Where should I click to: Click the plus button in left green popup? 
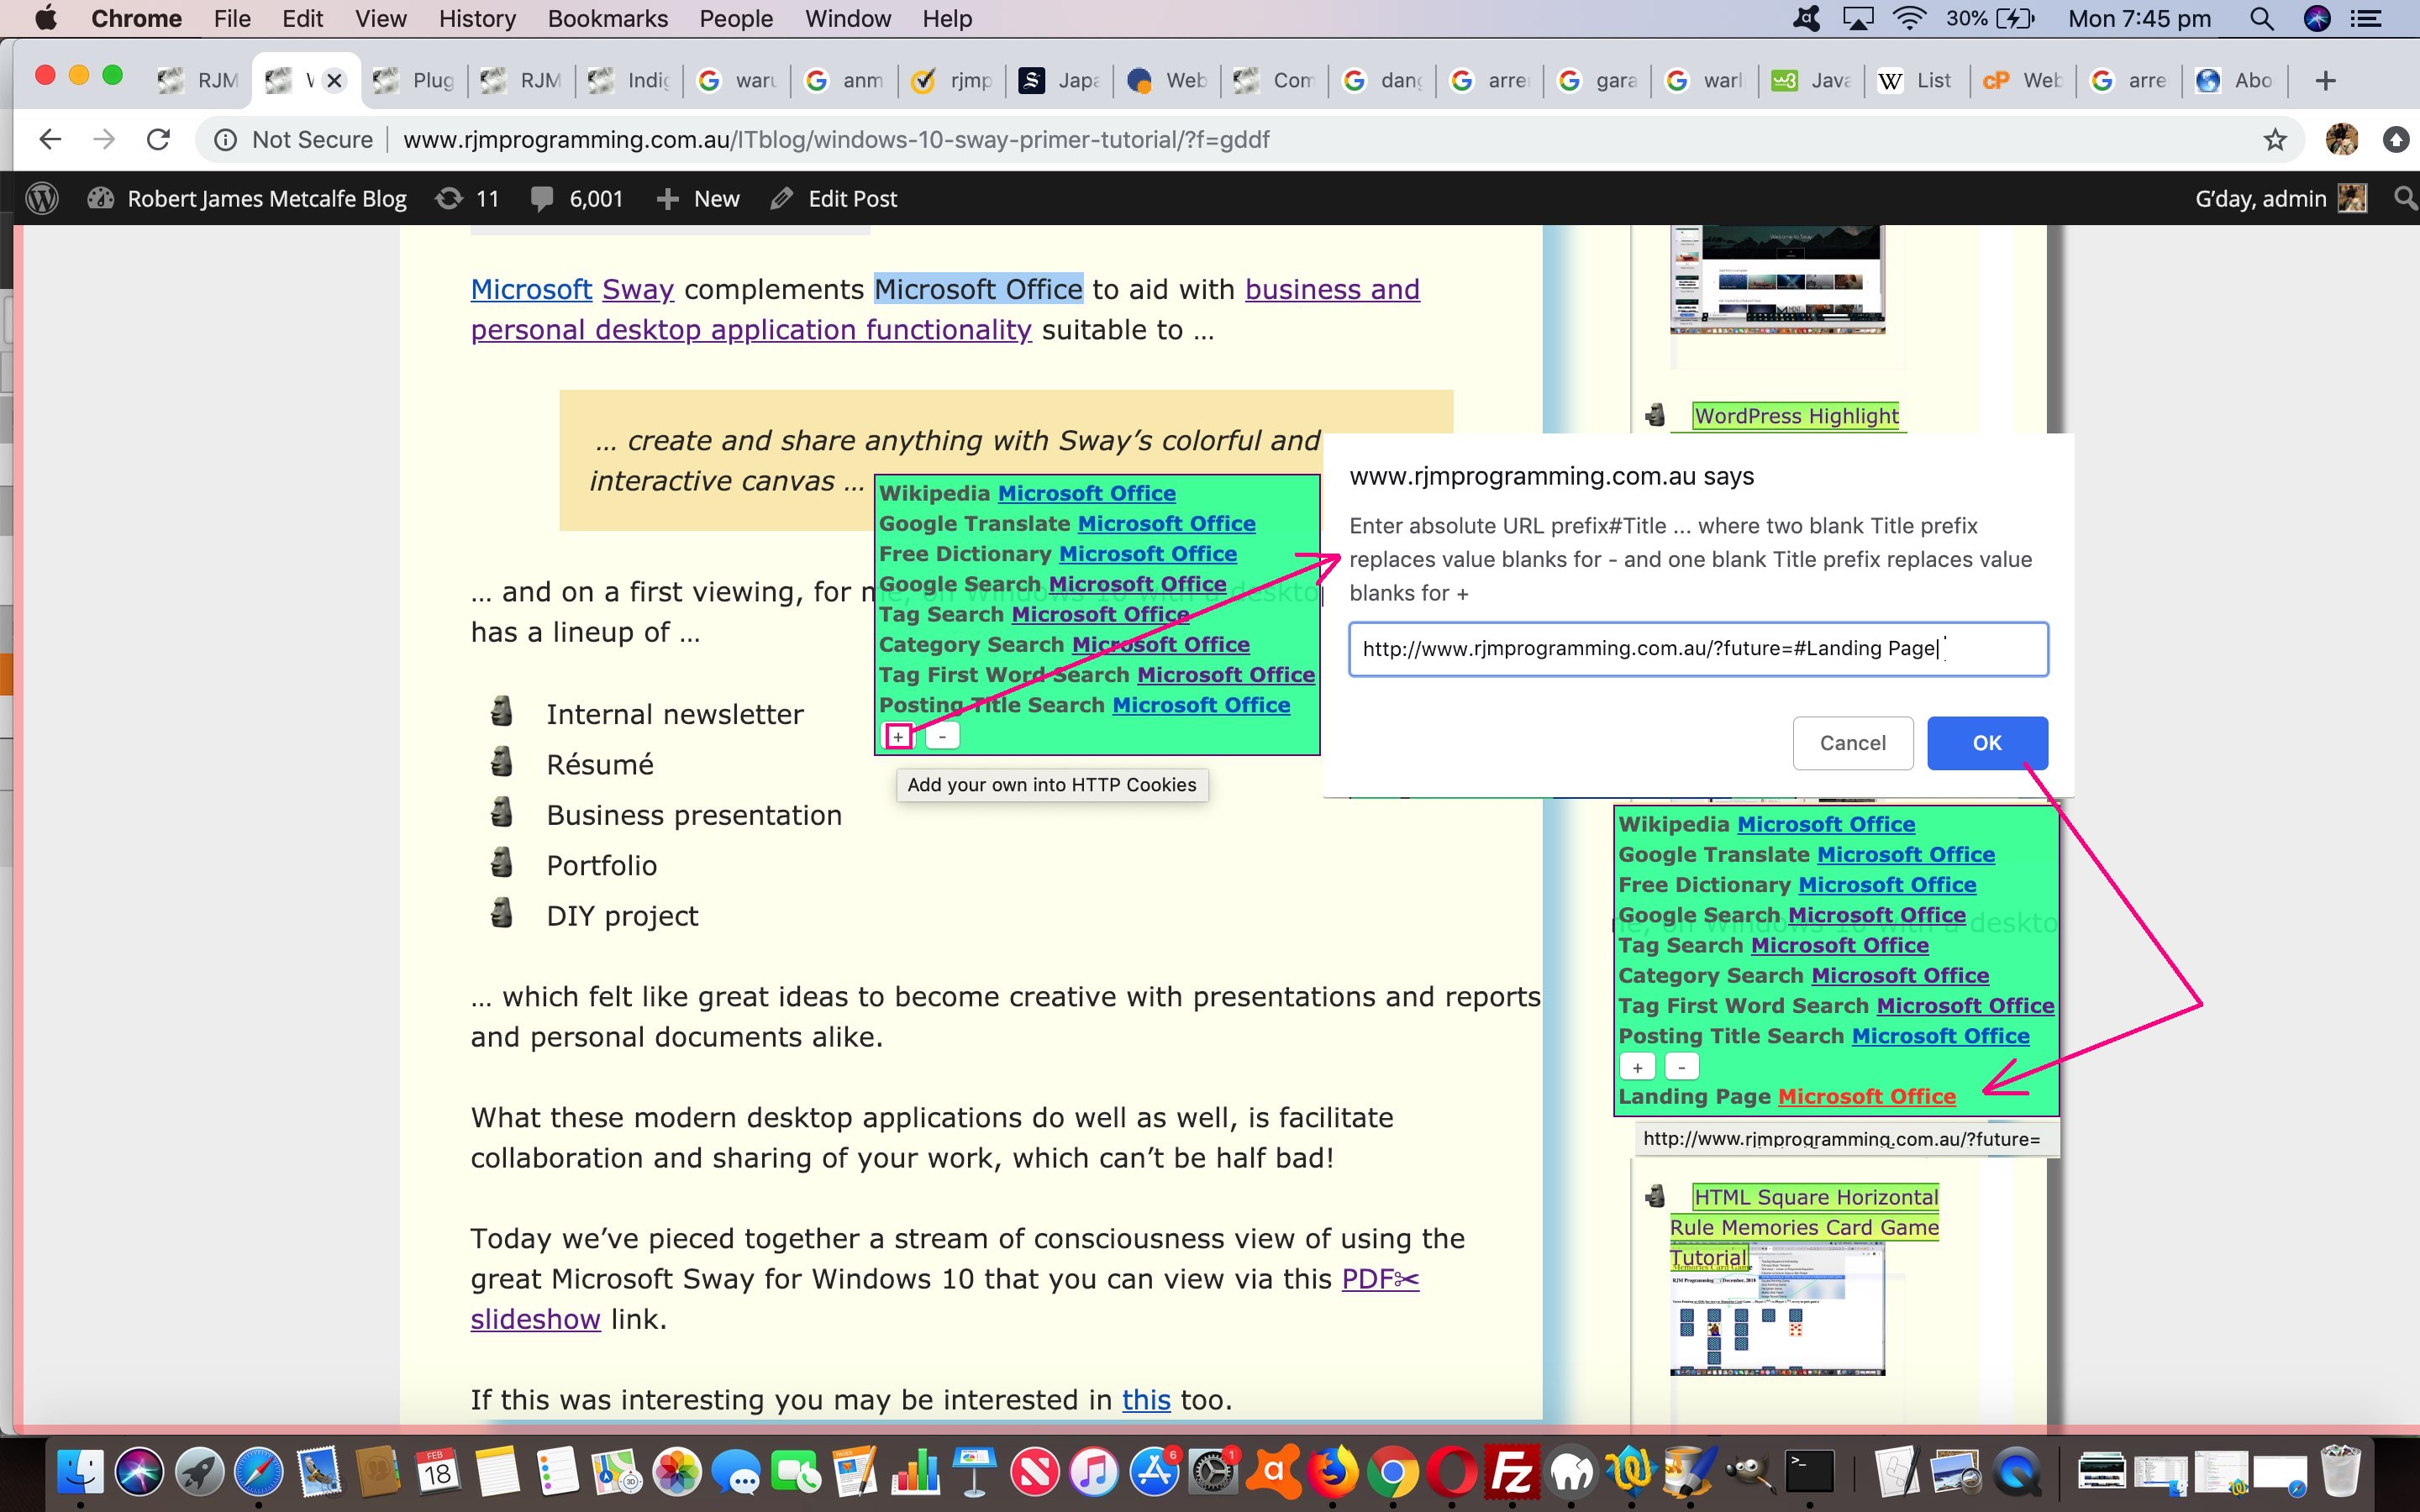(898, 737)
